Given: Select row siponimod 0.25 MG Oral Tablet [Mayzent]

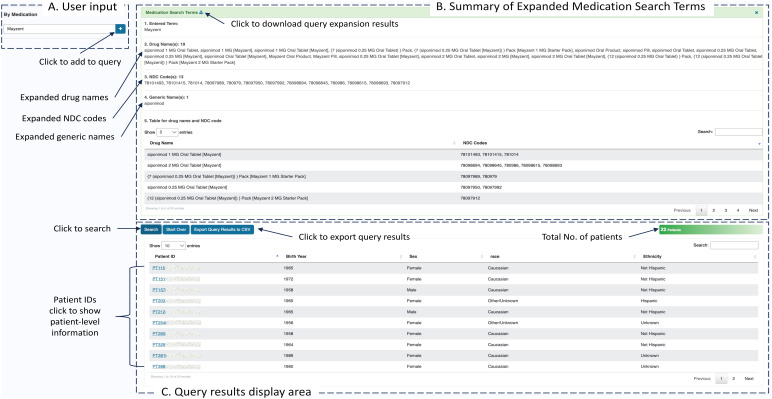Looking at the screenshot, I should coord(453,187).
